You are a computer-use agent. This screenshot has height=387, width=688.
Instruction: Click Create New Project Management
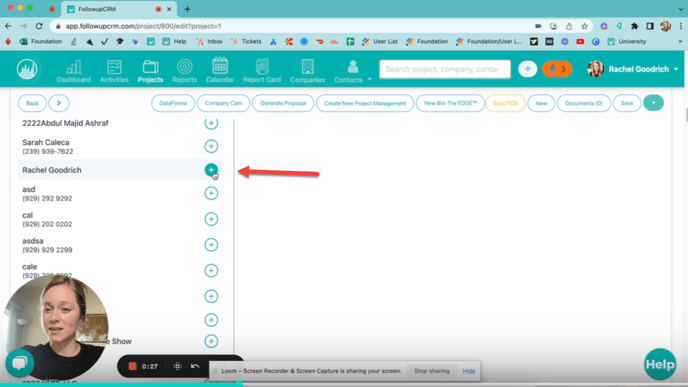[x=365, y=103]
